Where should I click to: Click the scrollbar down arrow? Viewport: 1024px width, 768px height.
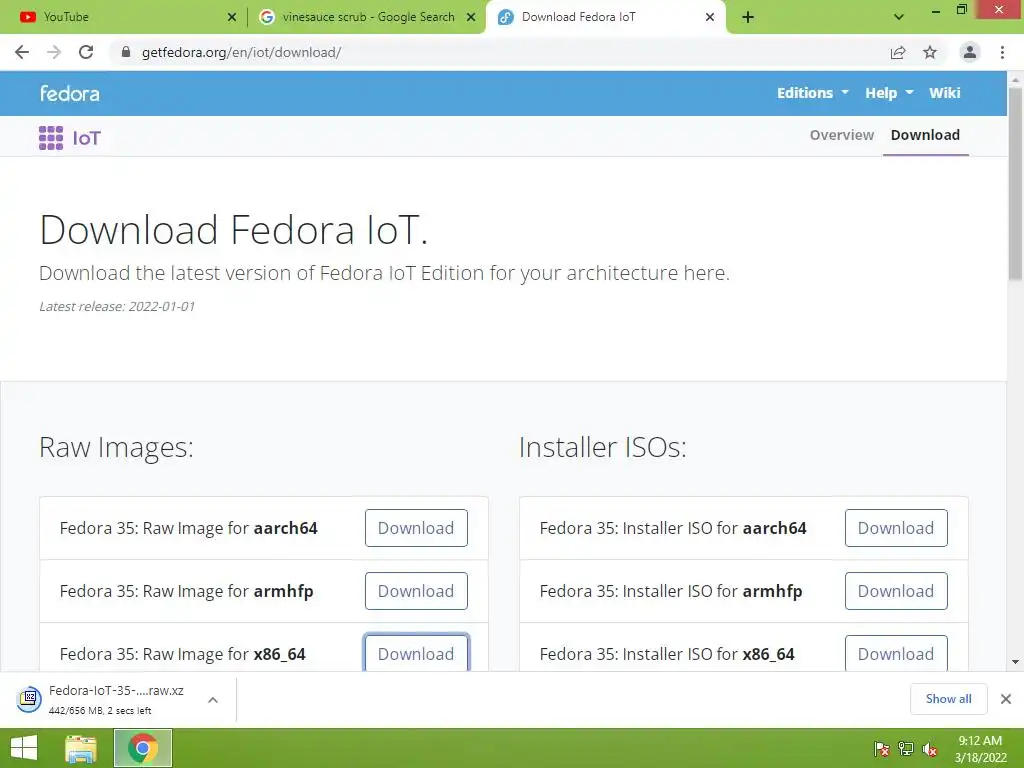(x=1015, y=662)
